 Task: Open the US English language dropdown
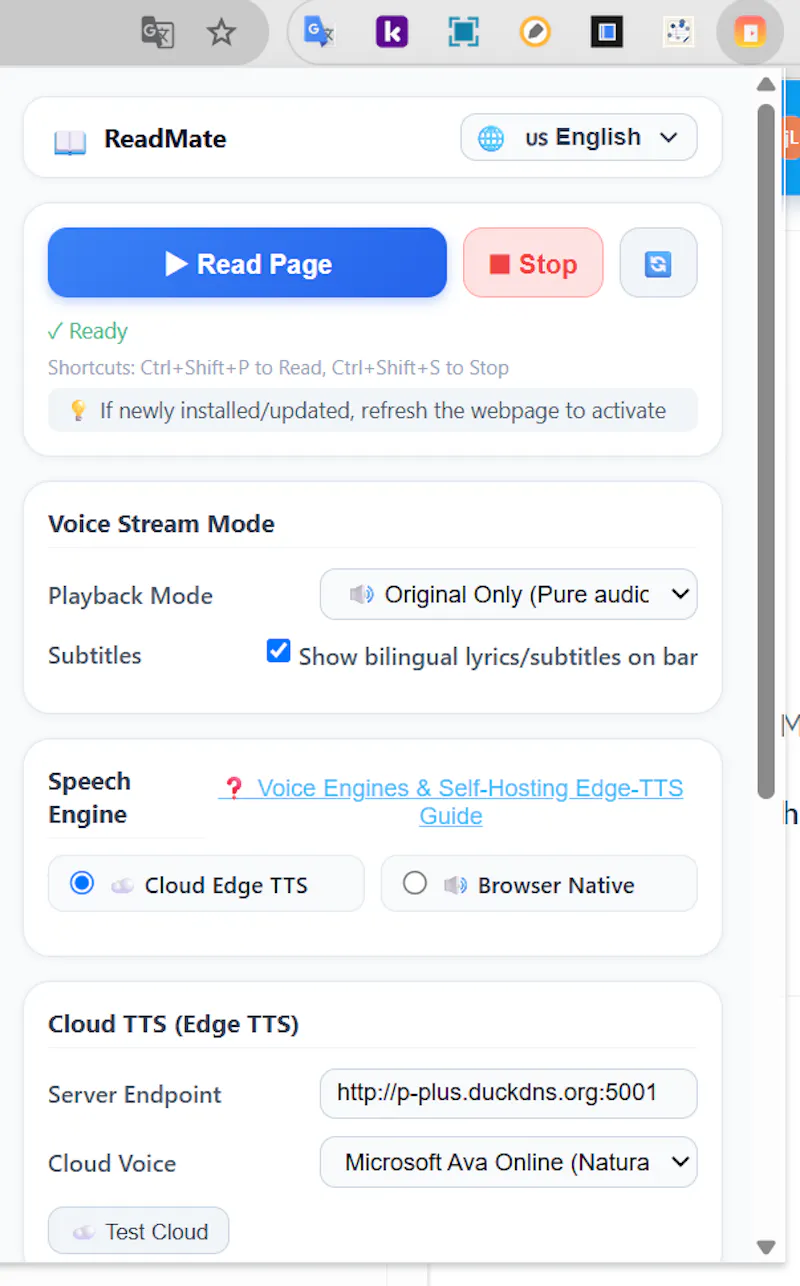579,138
